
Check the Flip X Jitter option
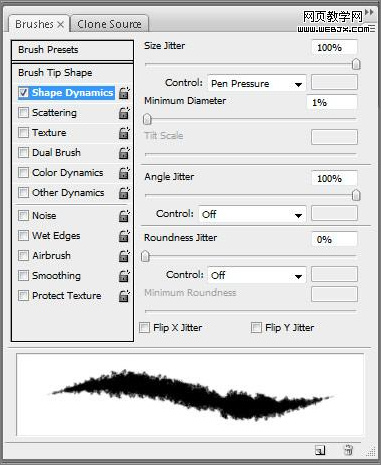144,327
